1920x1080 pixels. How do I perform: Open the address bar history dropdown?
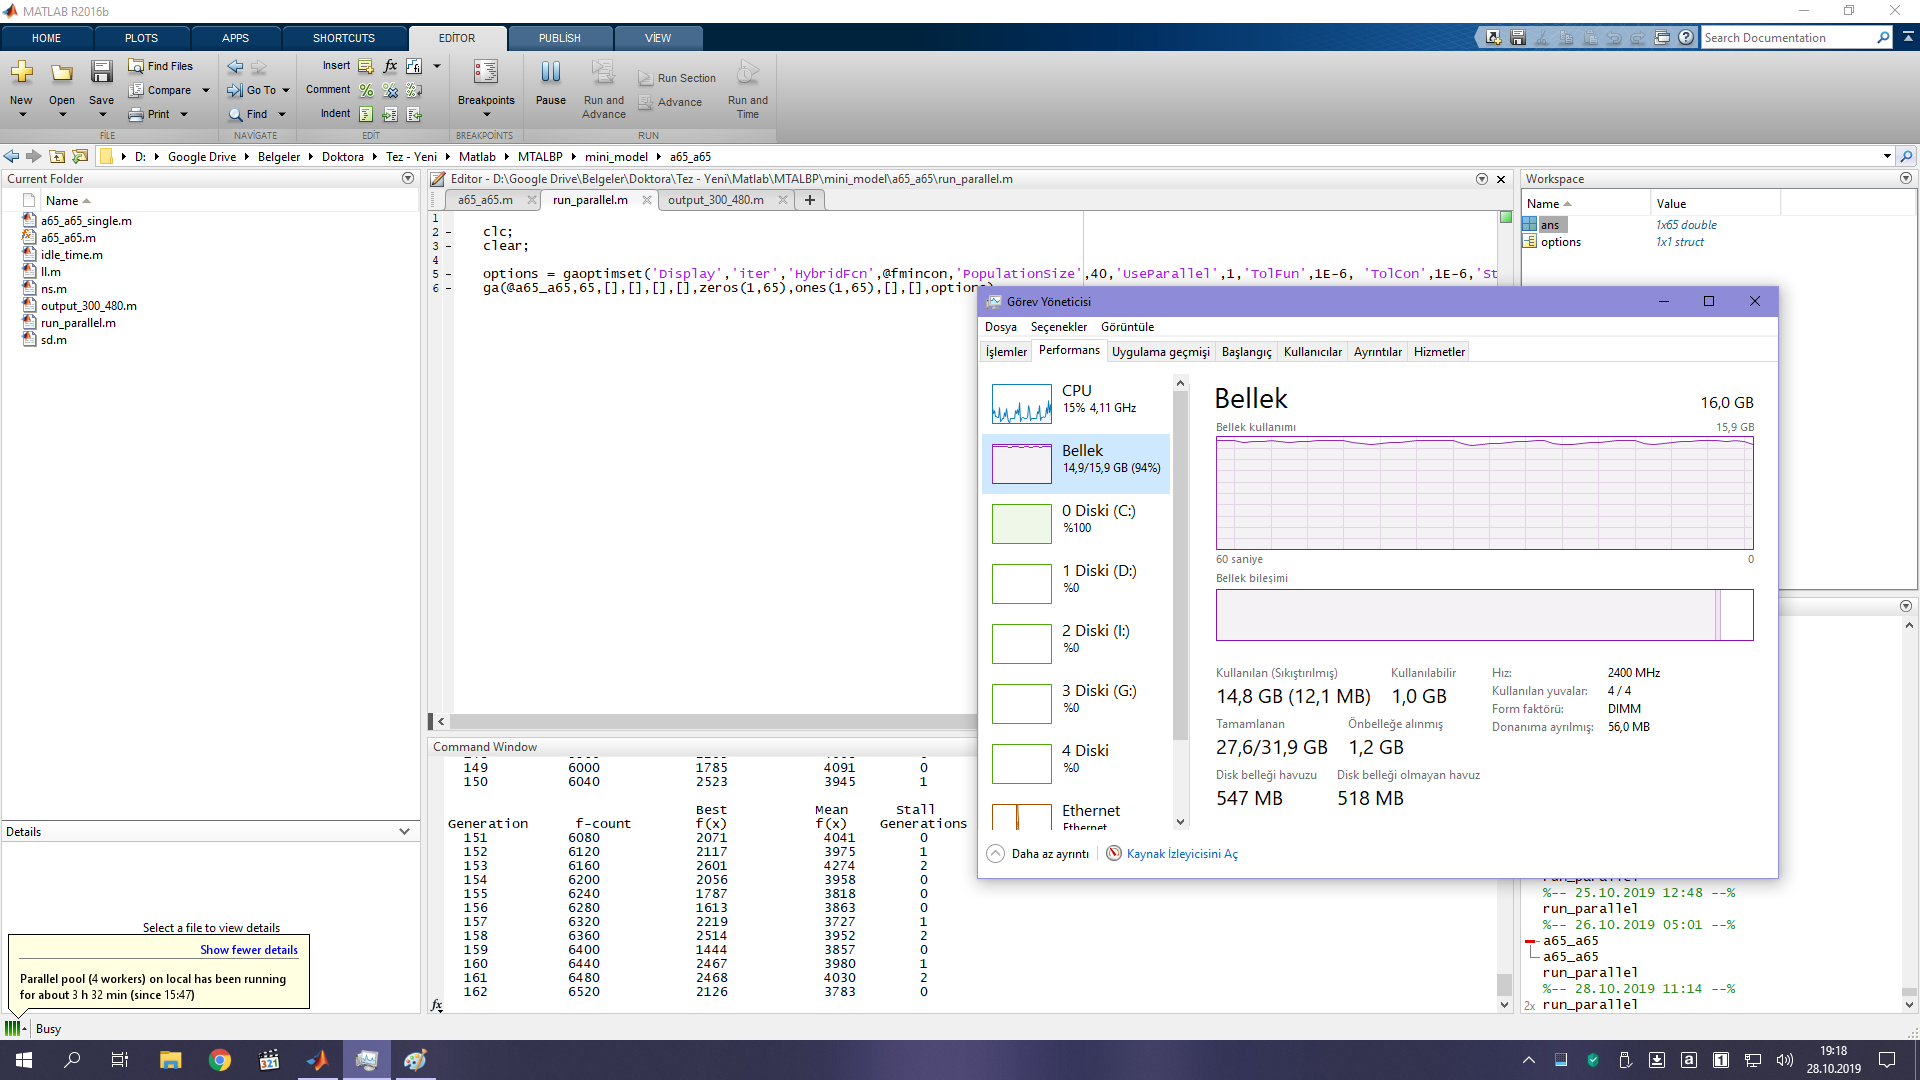click(x=1887, y=157)
